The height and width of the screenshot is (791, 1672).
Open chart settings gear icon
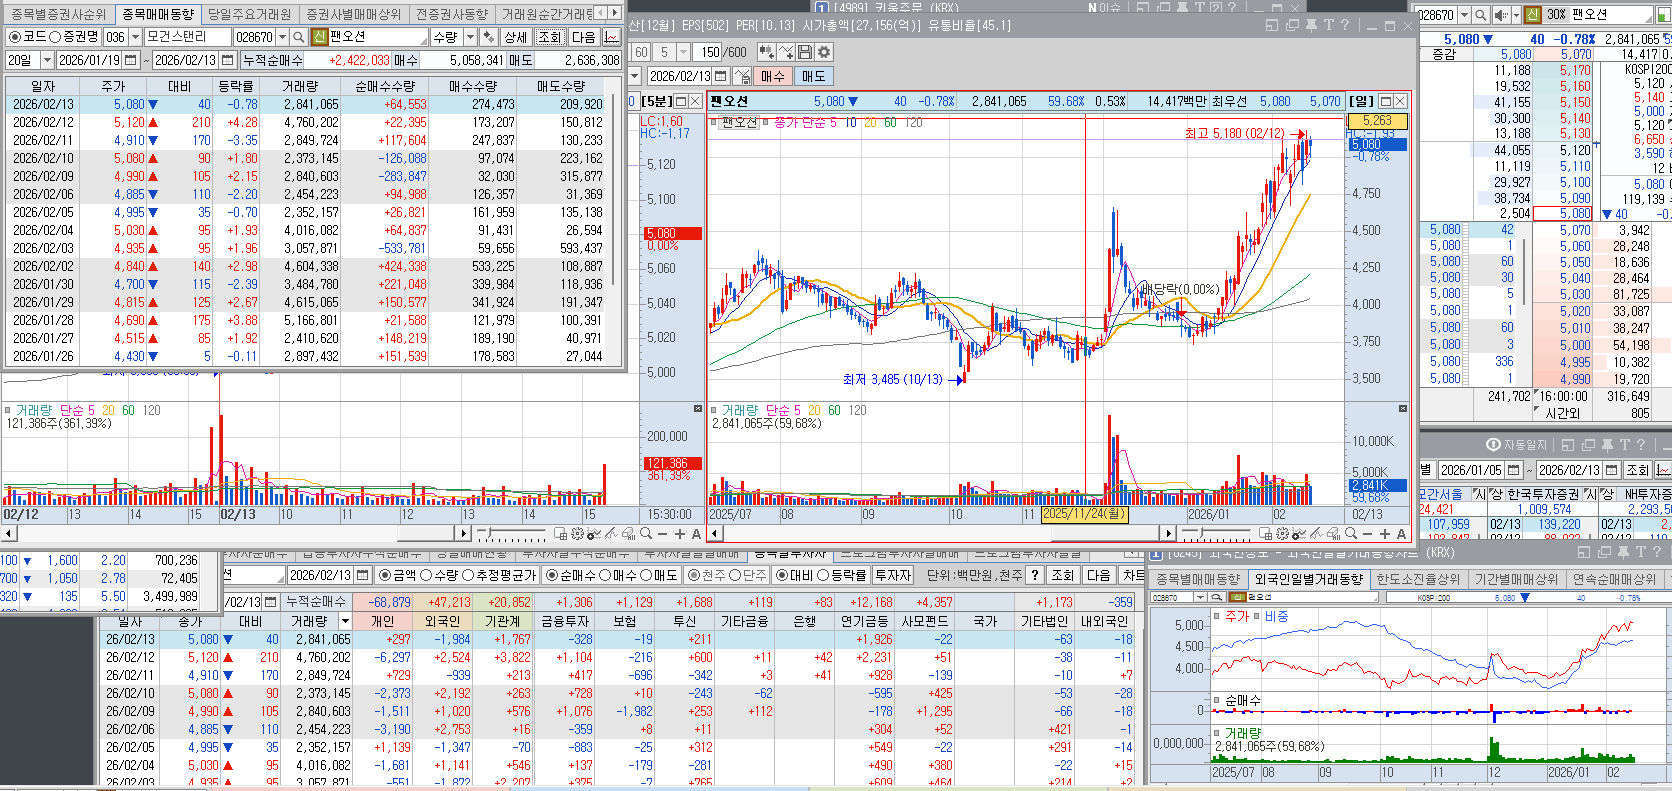pos(824,52)
